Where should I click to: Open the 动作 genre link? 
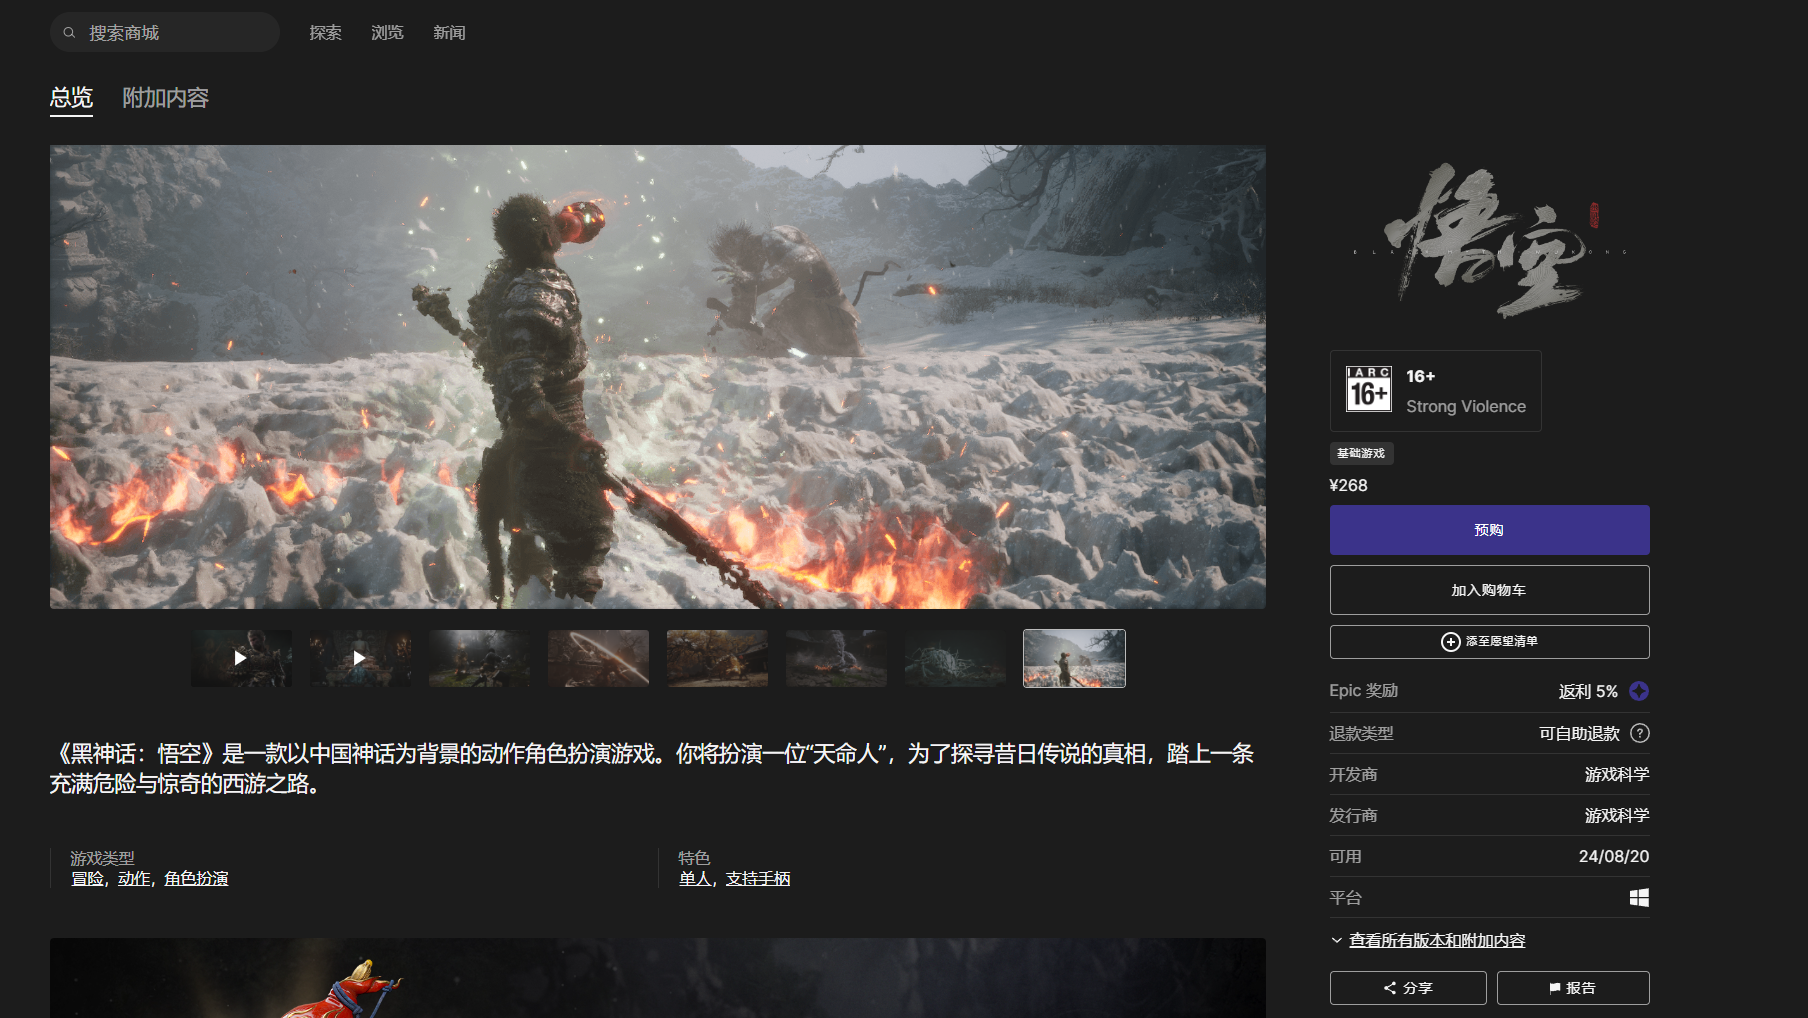(x=134, y=879)
